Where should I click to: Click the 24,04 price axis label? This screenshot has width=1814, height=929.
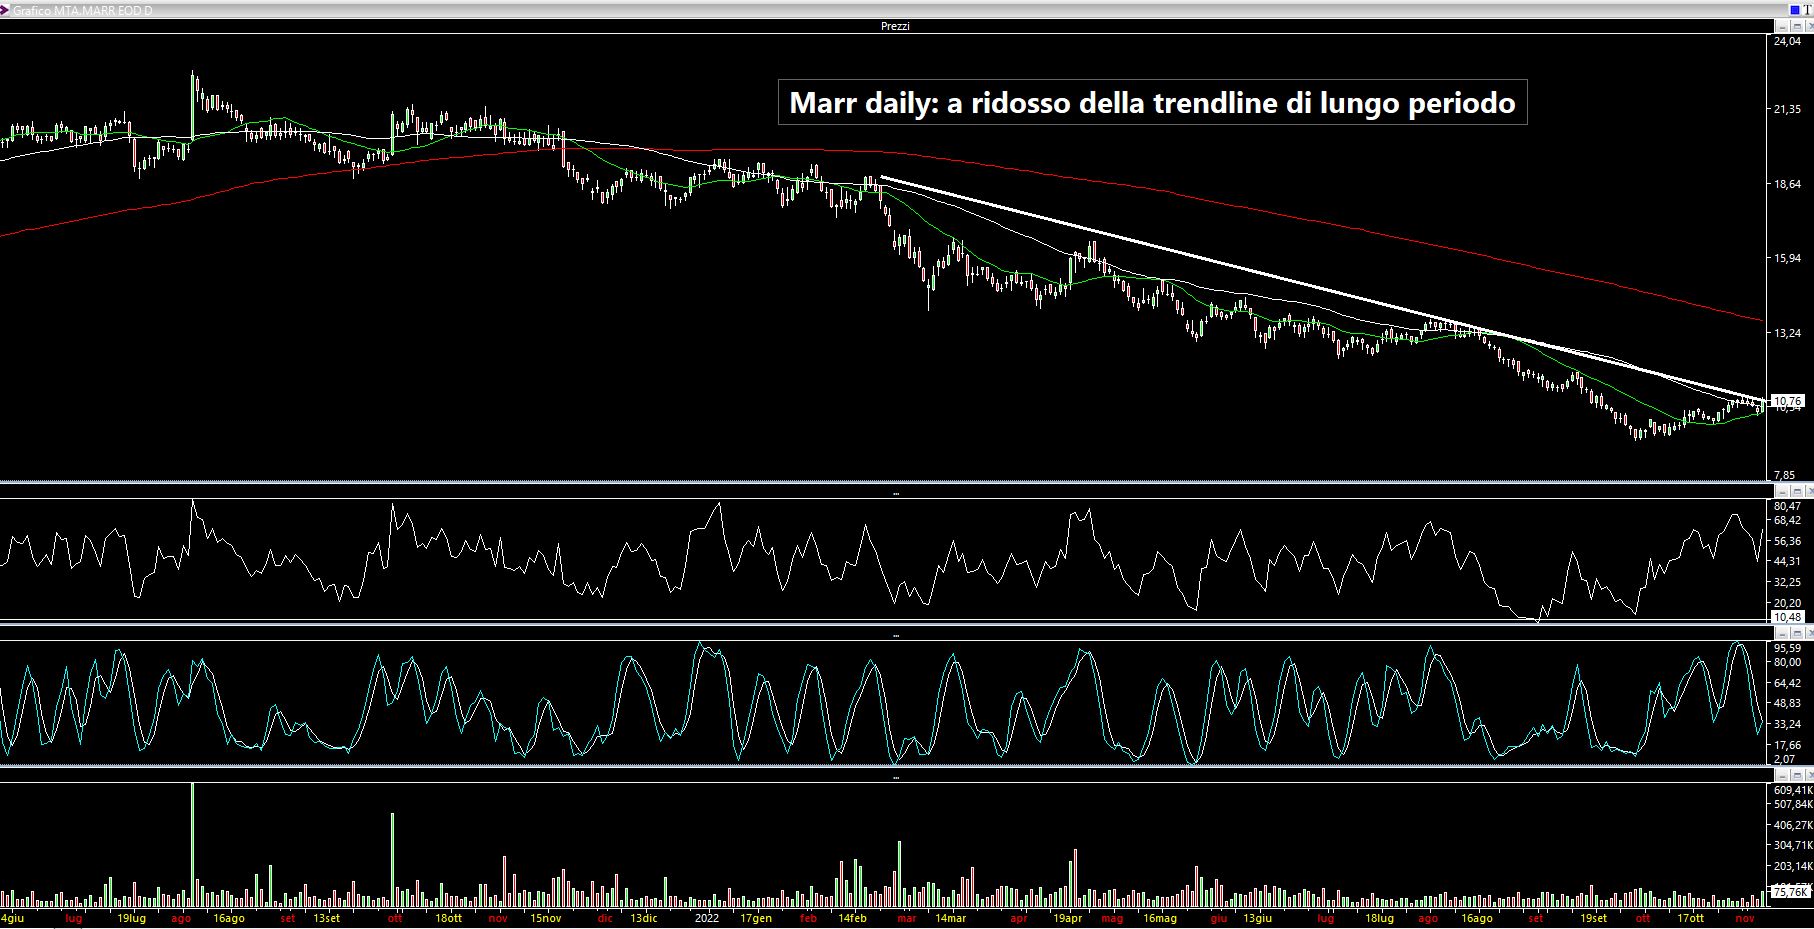[1787, 41]
